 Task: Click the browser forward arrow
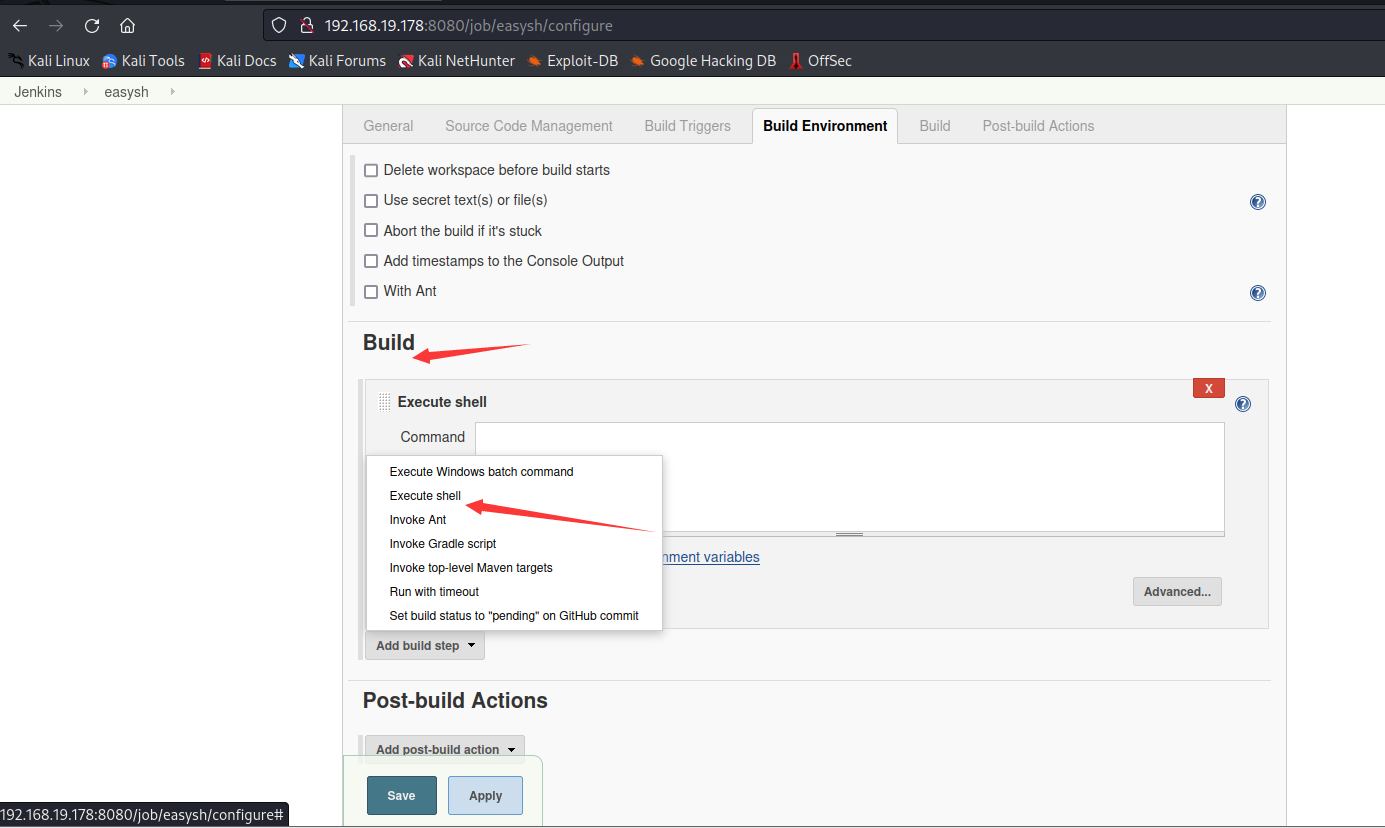(x=56, y=26)
